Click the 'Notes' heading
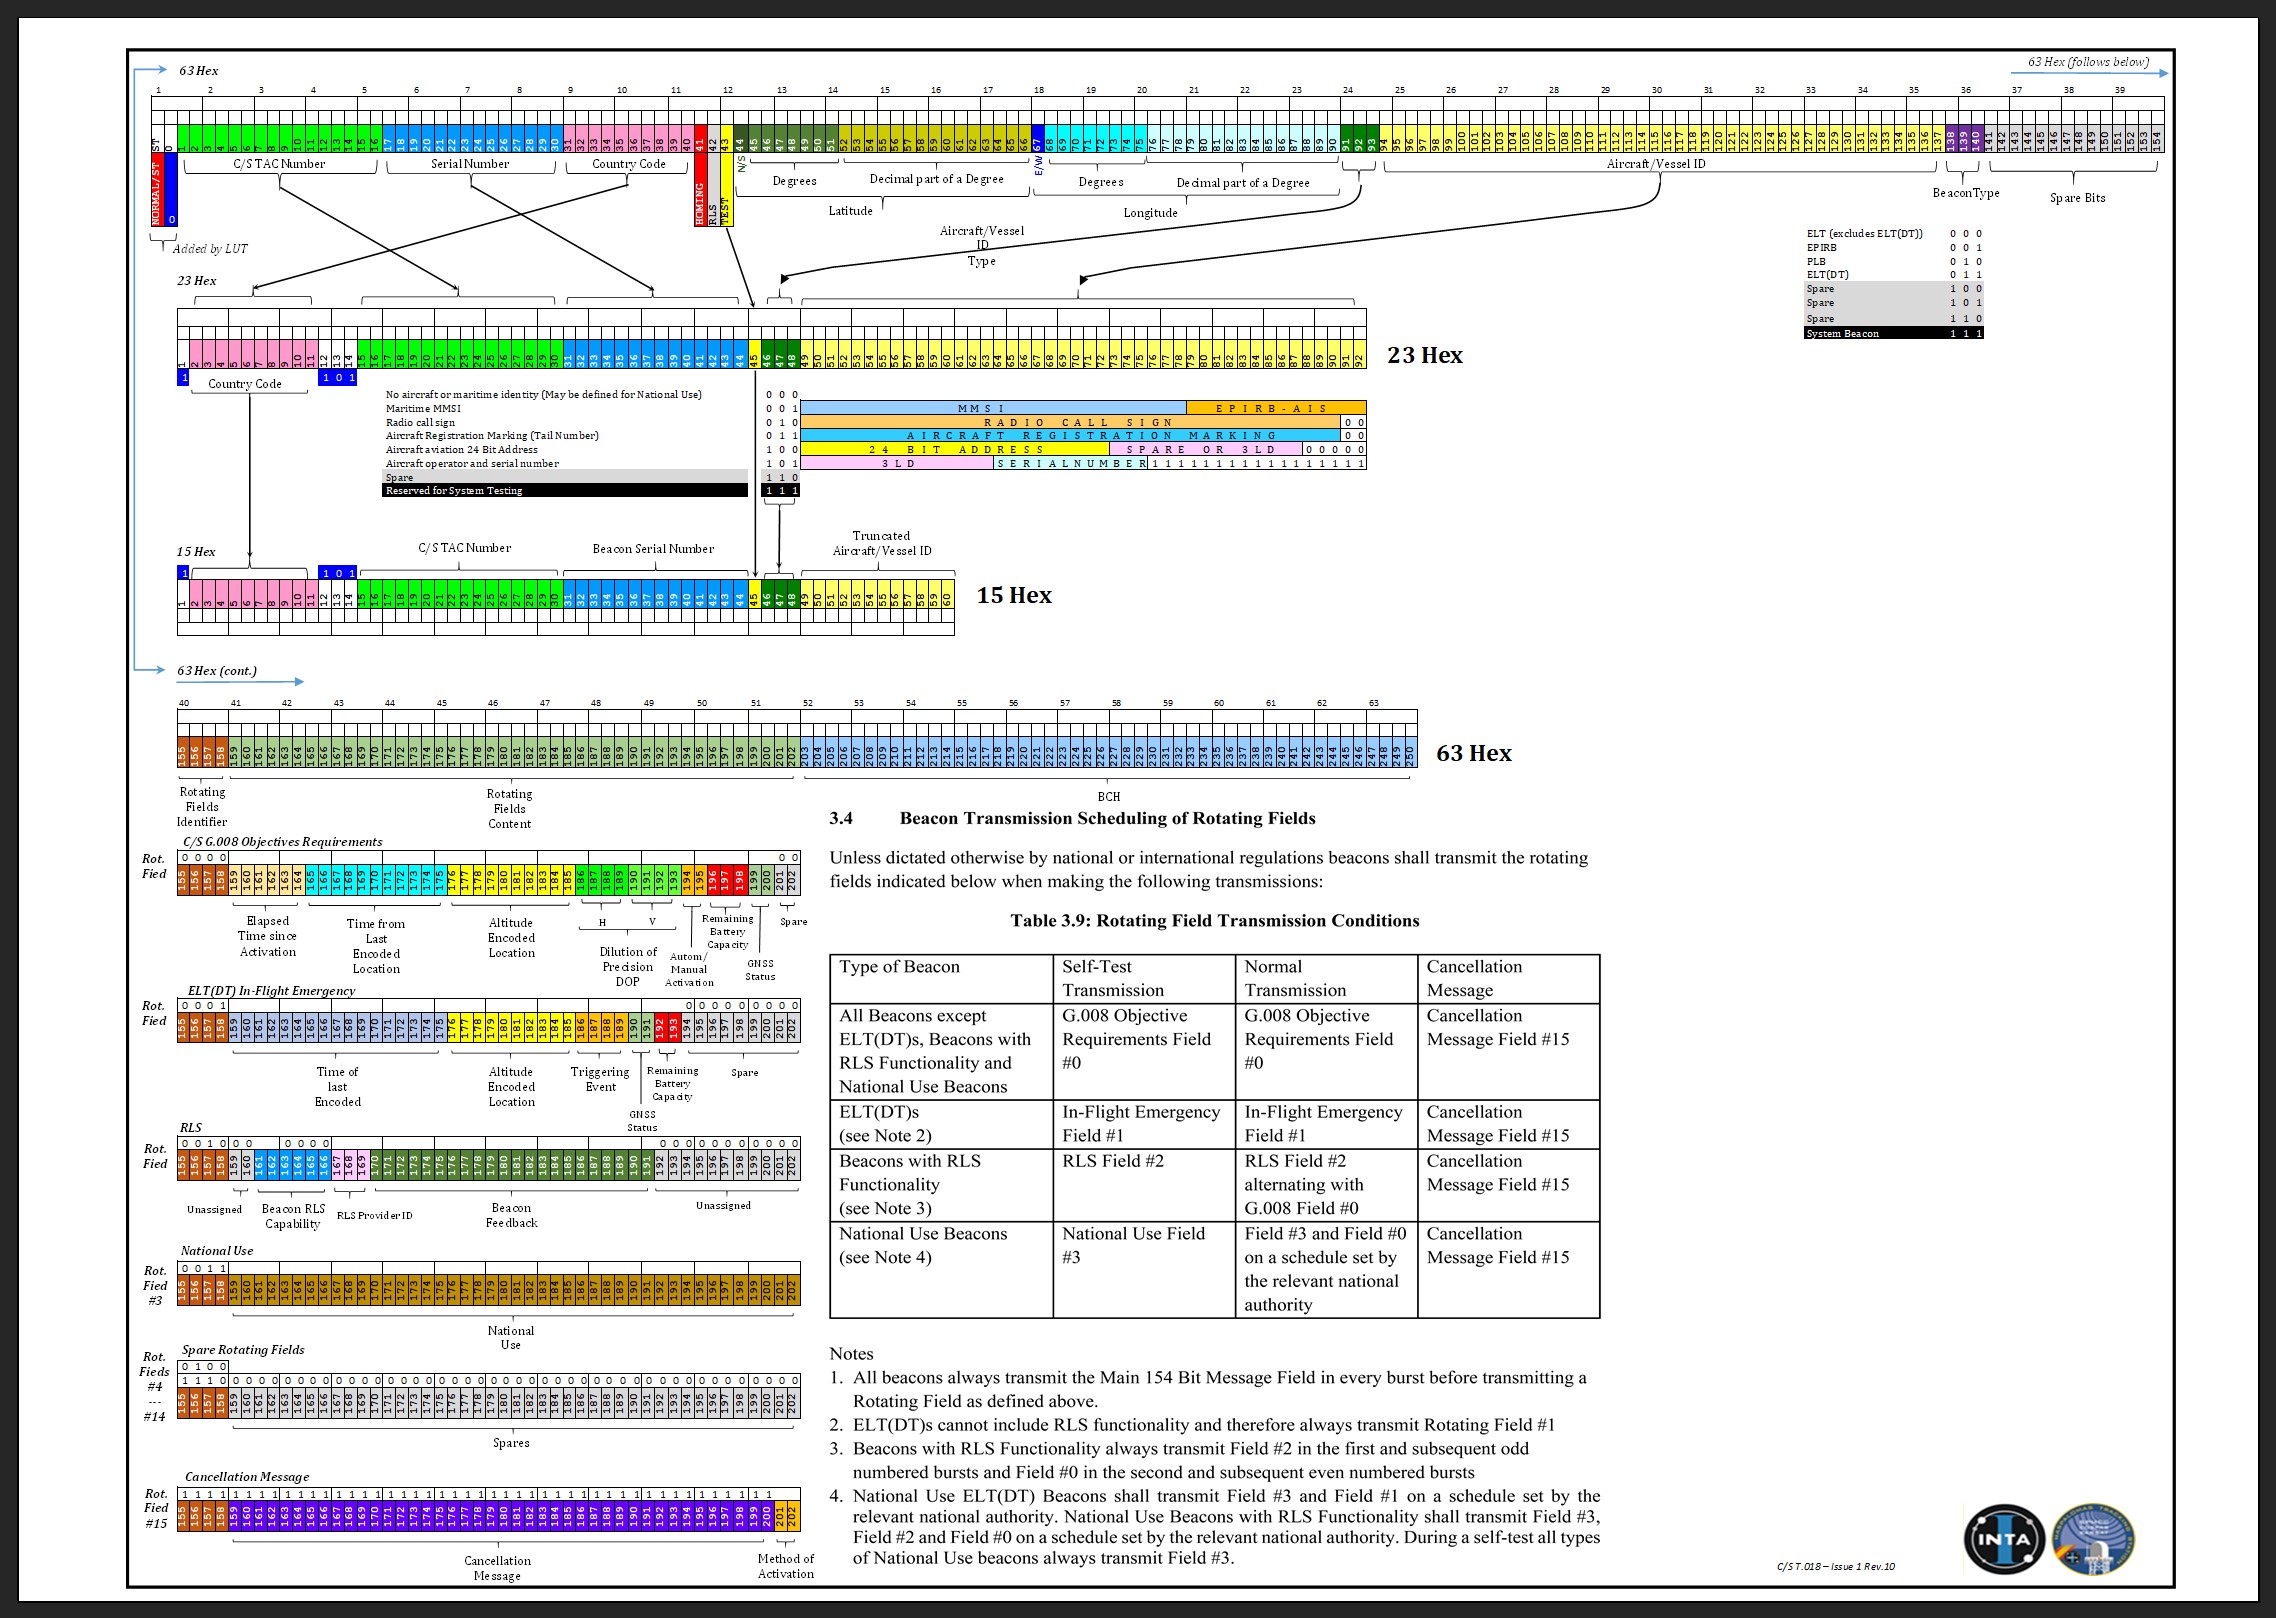This screenshot has height=1618, width=2276. point(851,1354)
